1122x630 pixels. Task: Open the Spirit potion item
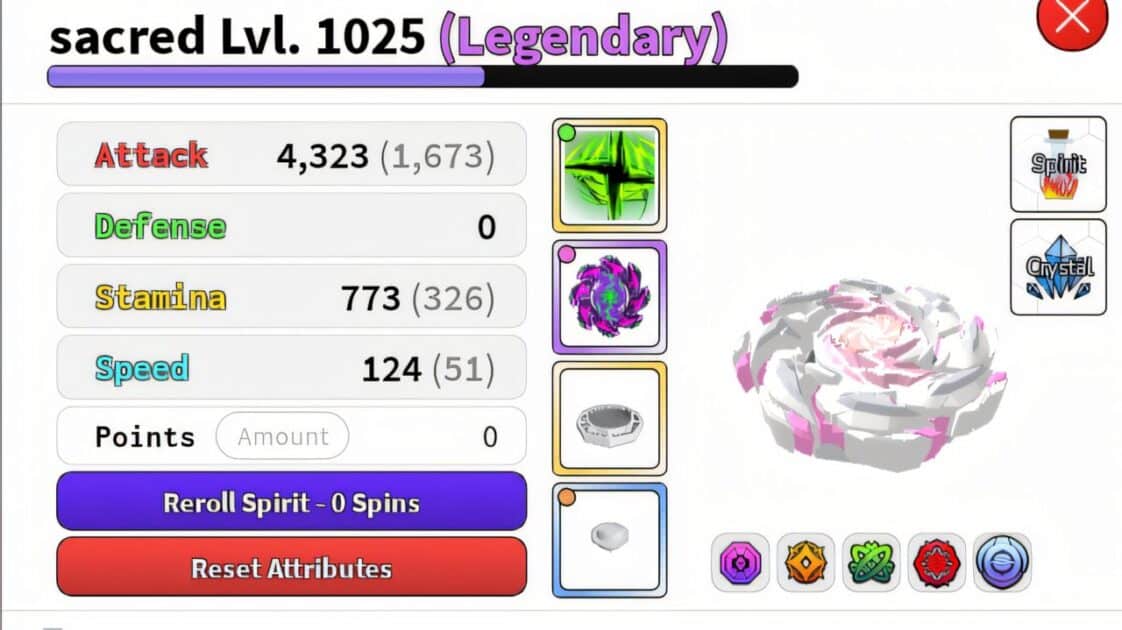click(1058, 165)
